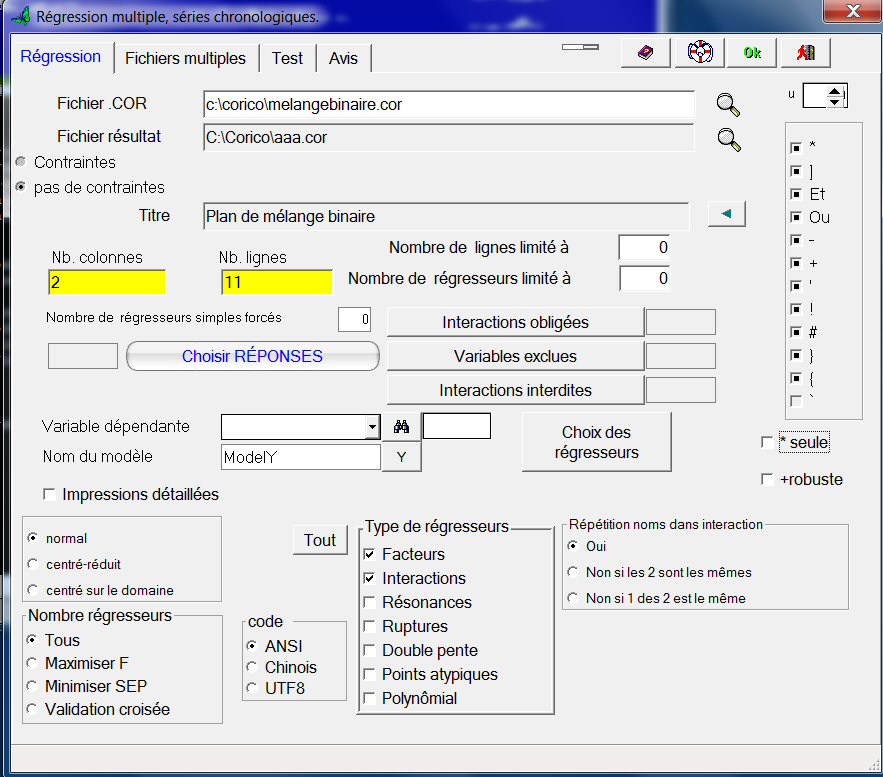The image size is (883, 777).
Task: Check the Impressions détaillées option
Action: [x=49, y=494]
